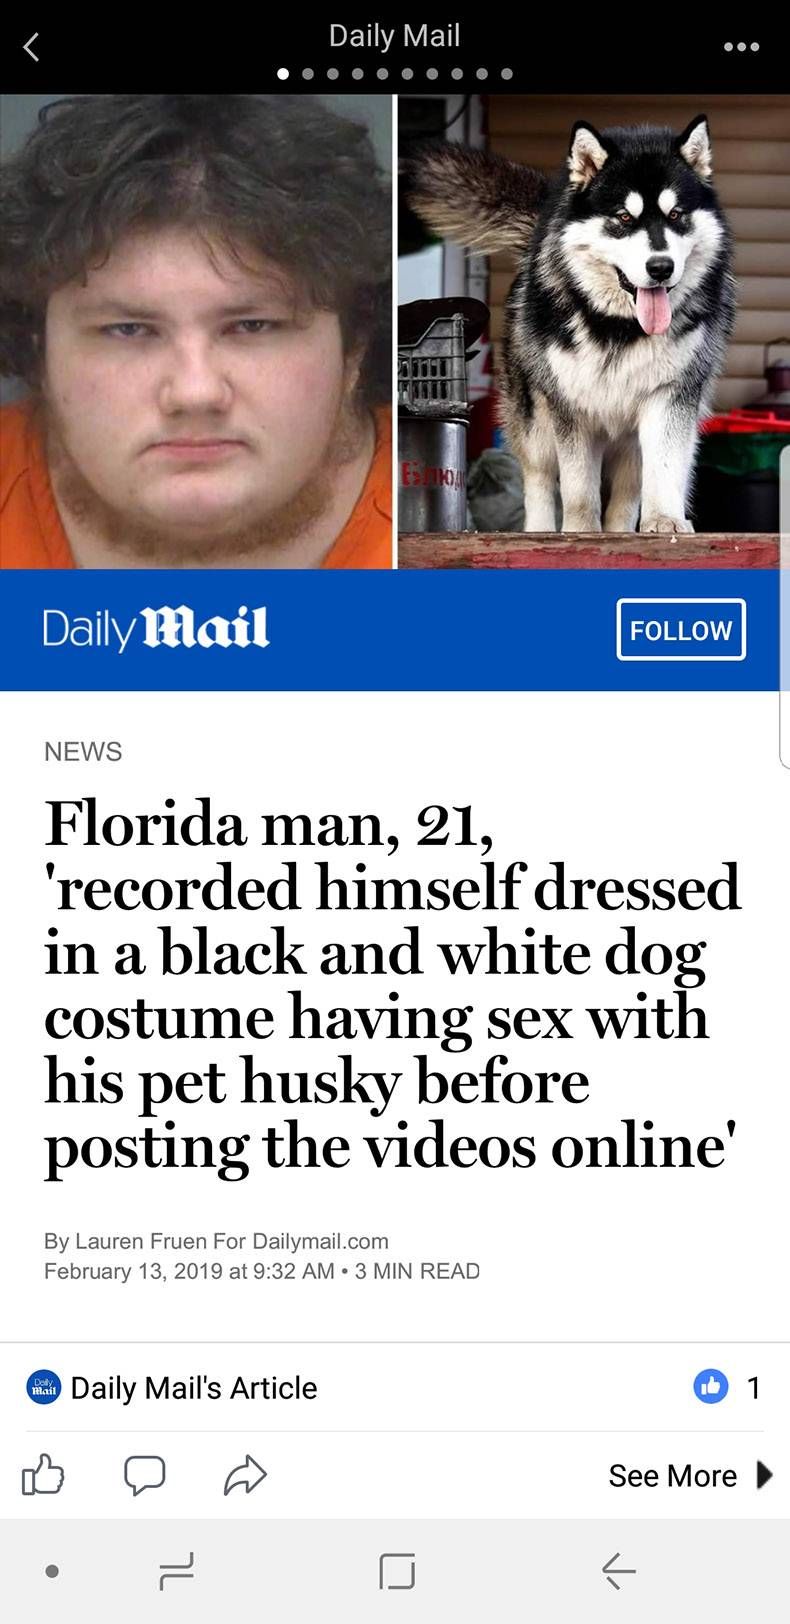This screenshot has height=1624, width=790.
Task: Tap the blue like reaction badge
Action: pyautogui.click(x=711, y=1386)
